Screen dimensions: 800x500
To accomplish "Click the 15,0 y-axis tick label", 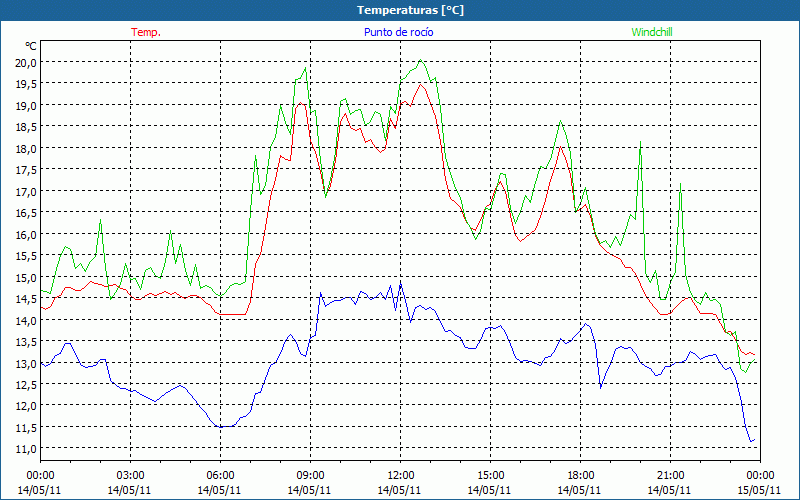I will 25,277.
